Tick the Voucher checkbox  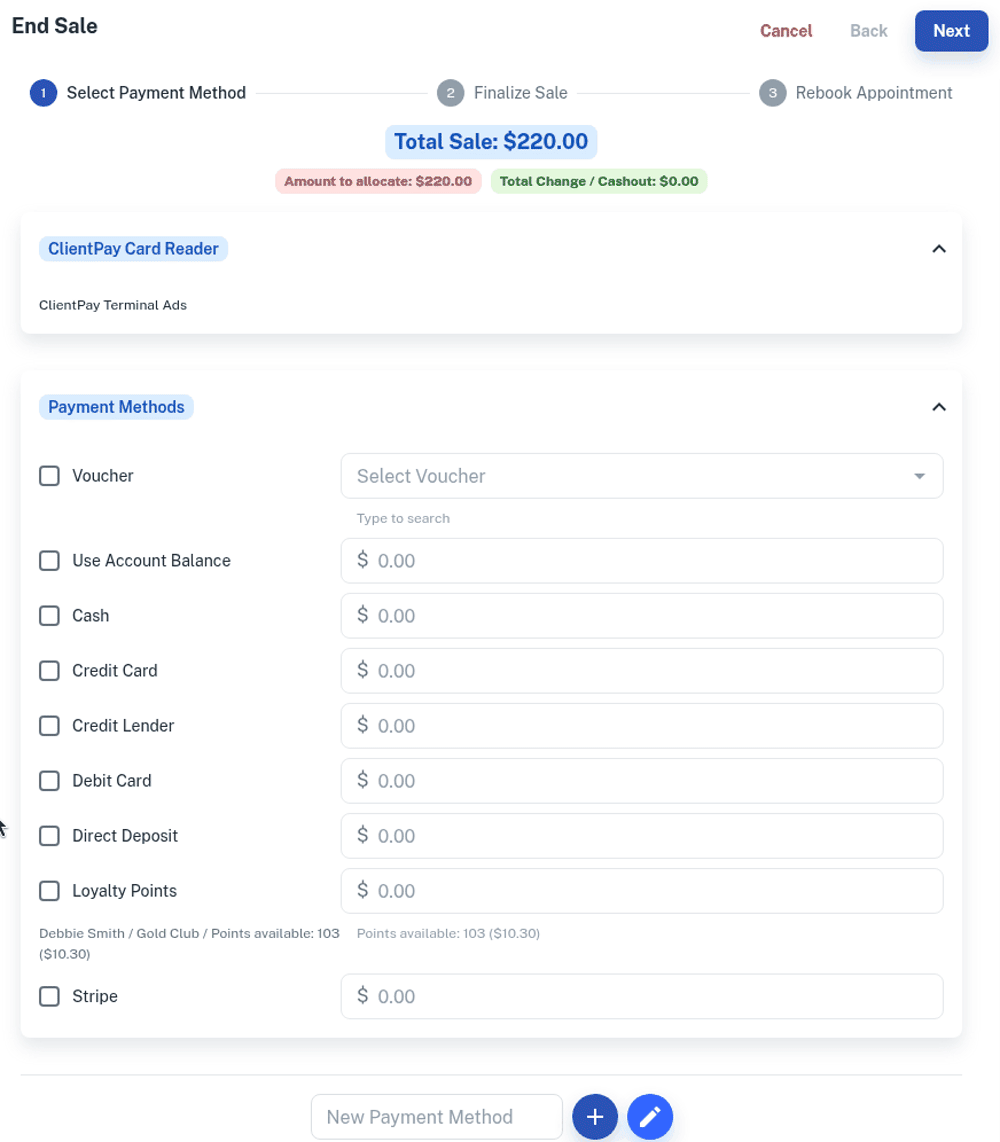(49, 476)
